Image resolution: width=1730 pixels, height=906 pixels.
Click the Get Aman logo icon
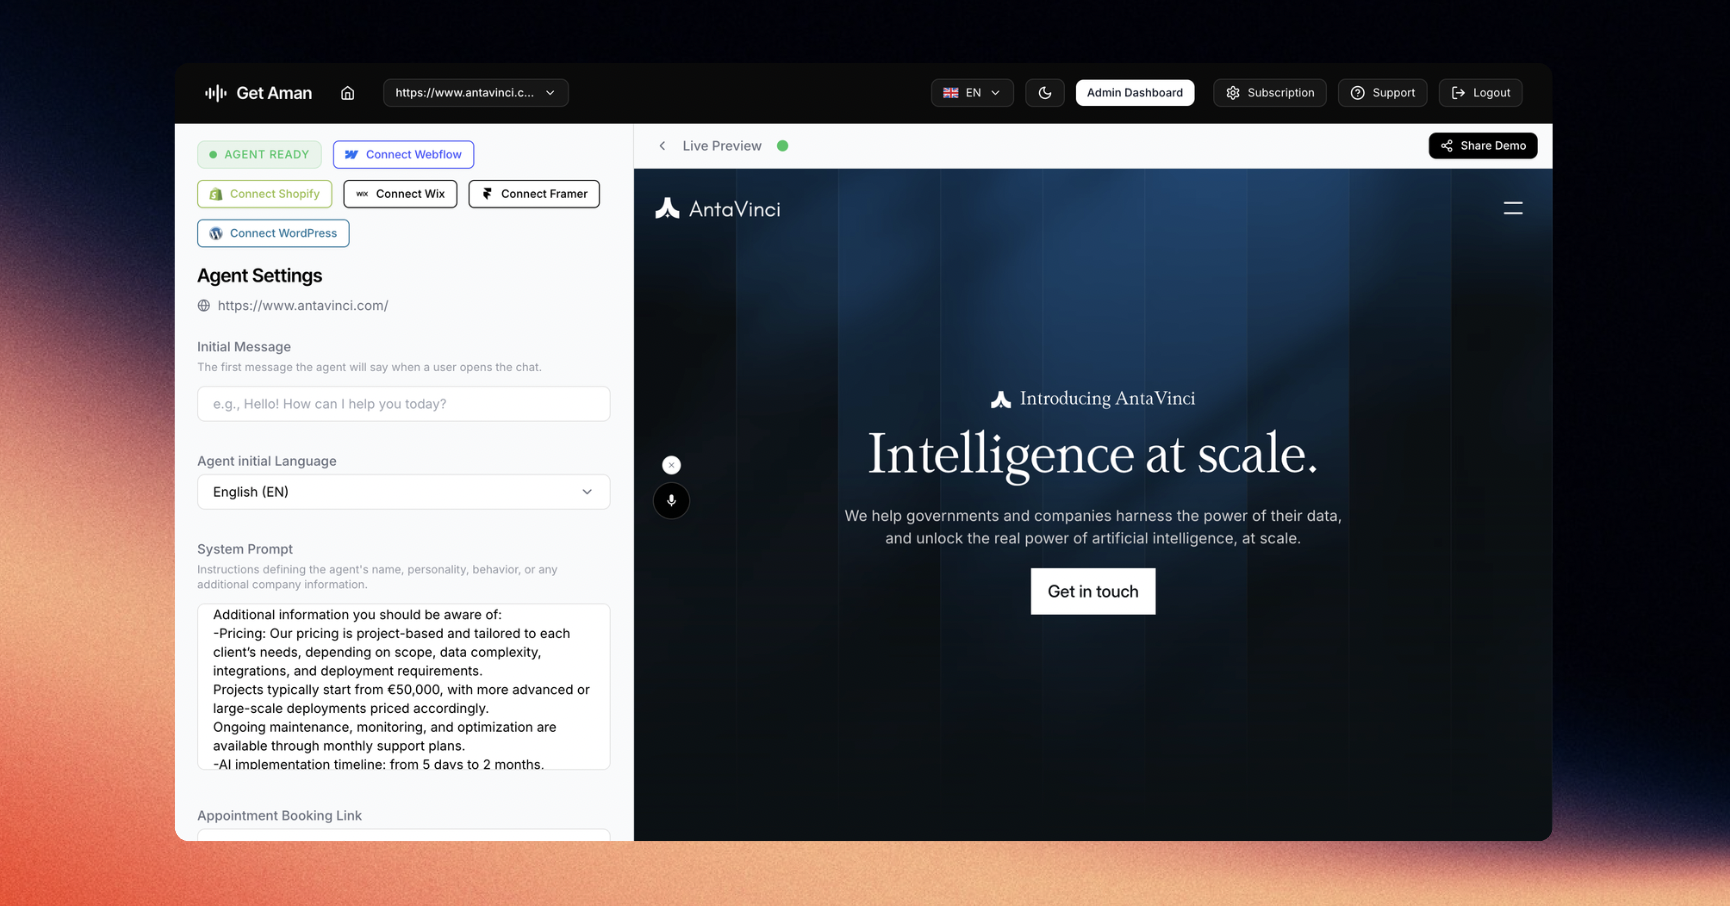click(x=215, y=92)
